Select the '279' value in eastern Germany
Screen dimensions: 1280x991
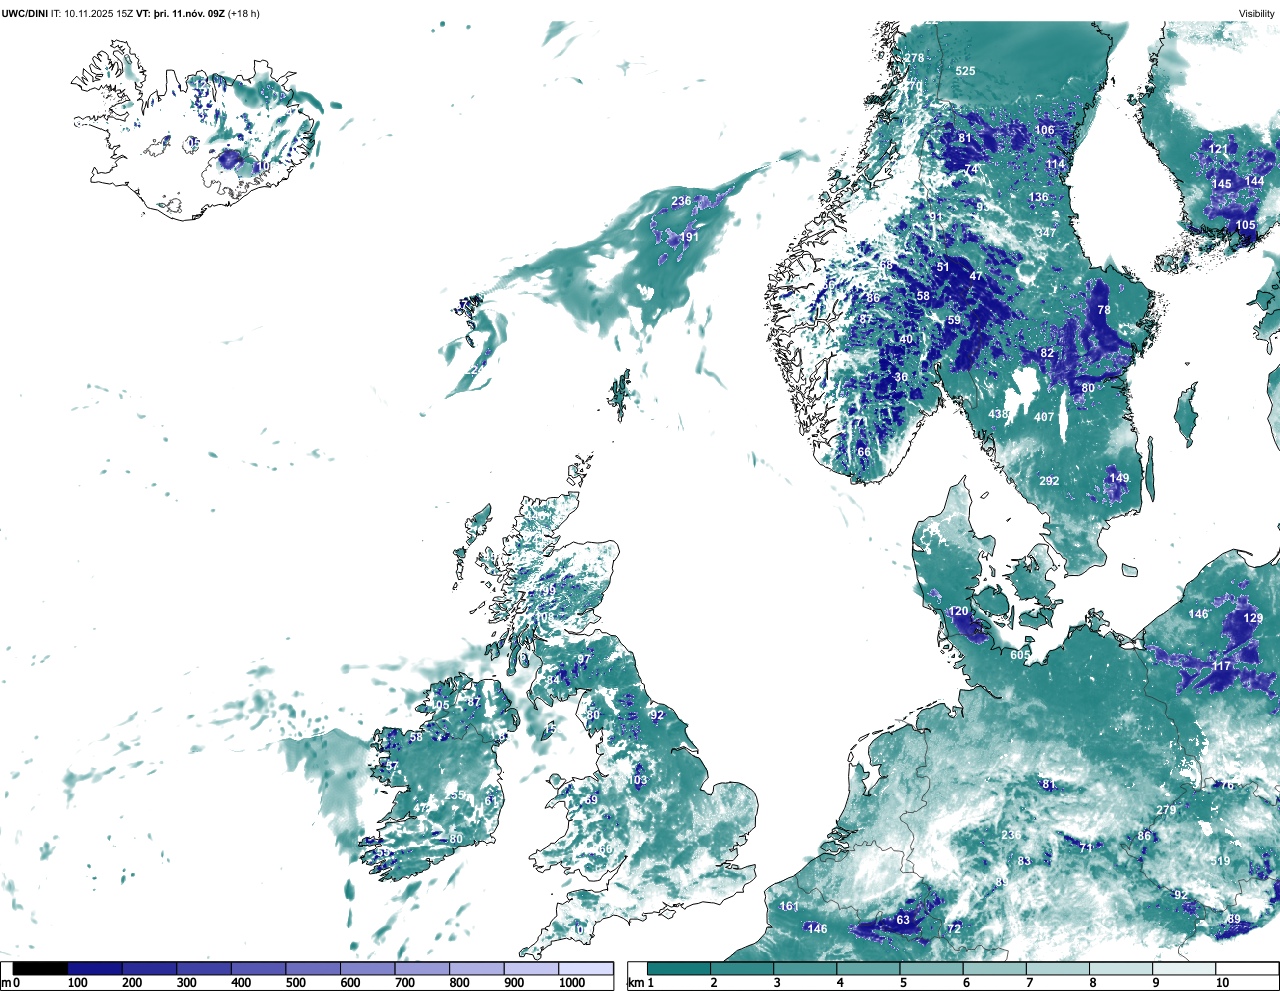(x=1166, y=810)
